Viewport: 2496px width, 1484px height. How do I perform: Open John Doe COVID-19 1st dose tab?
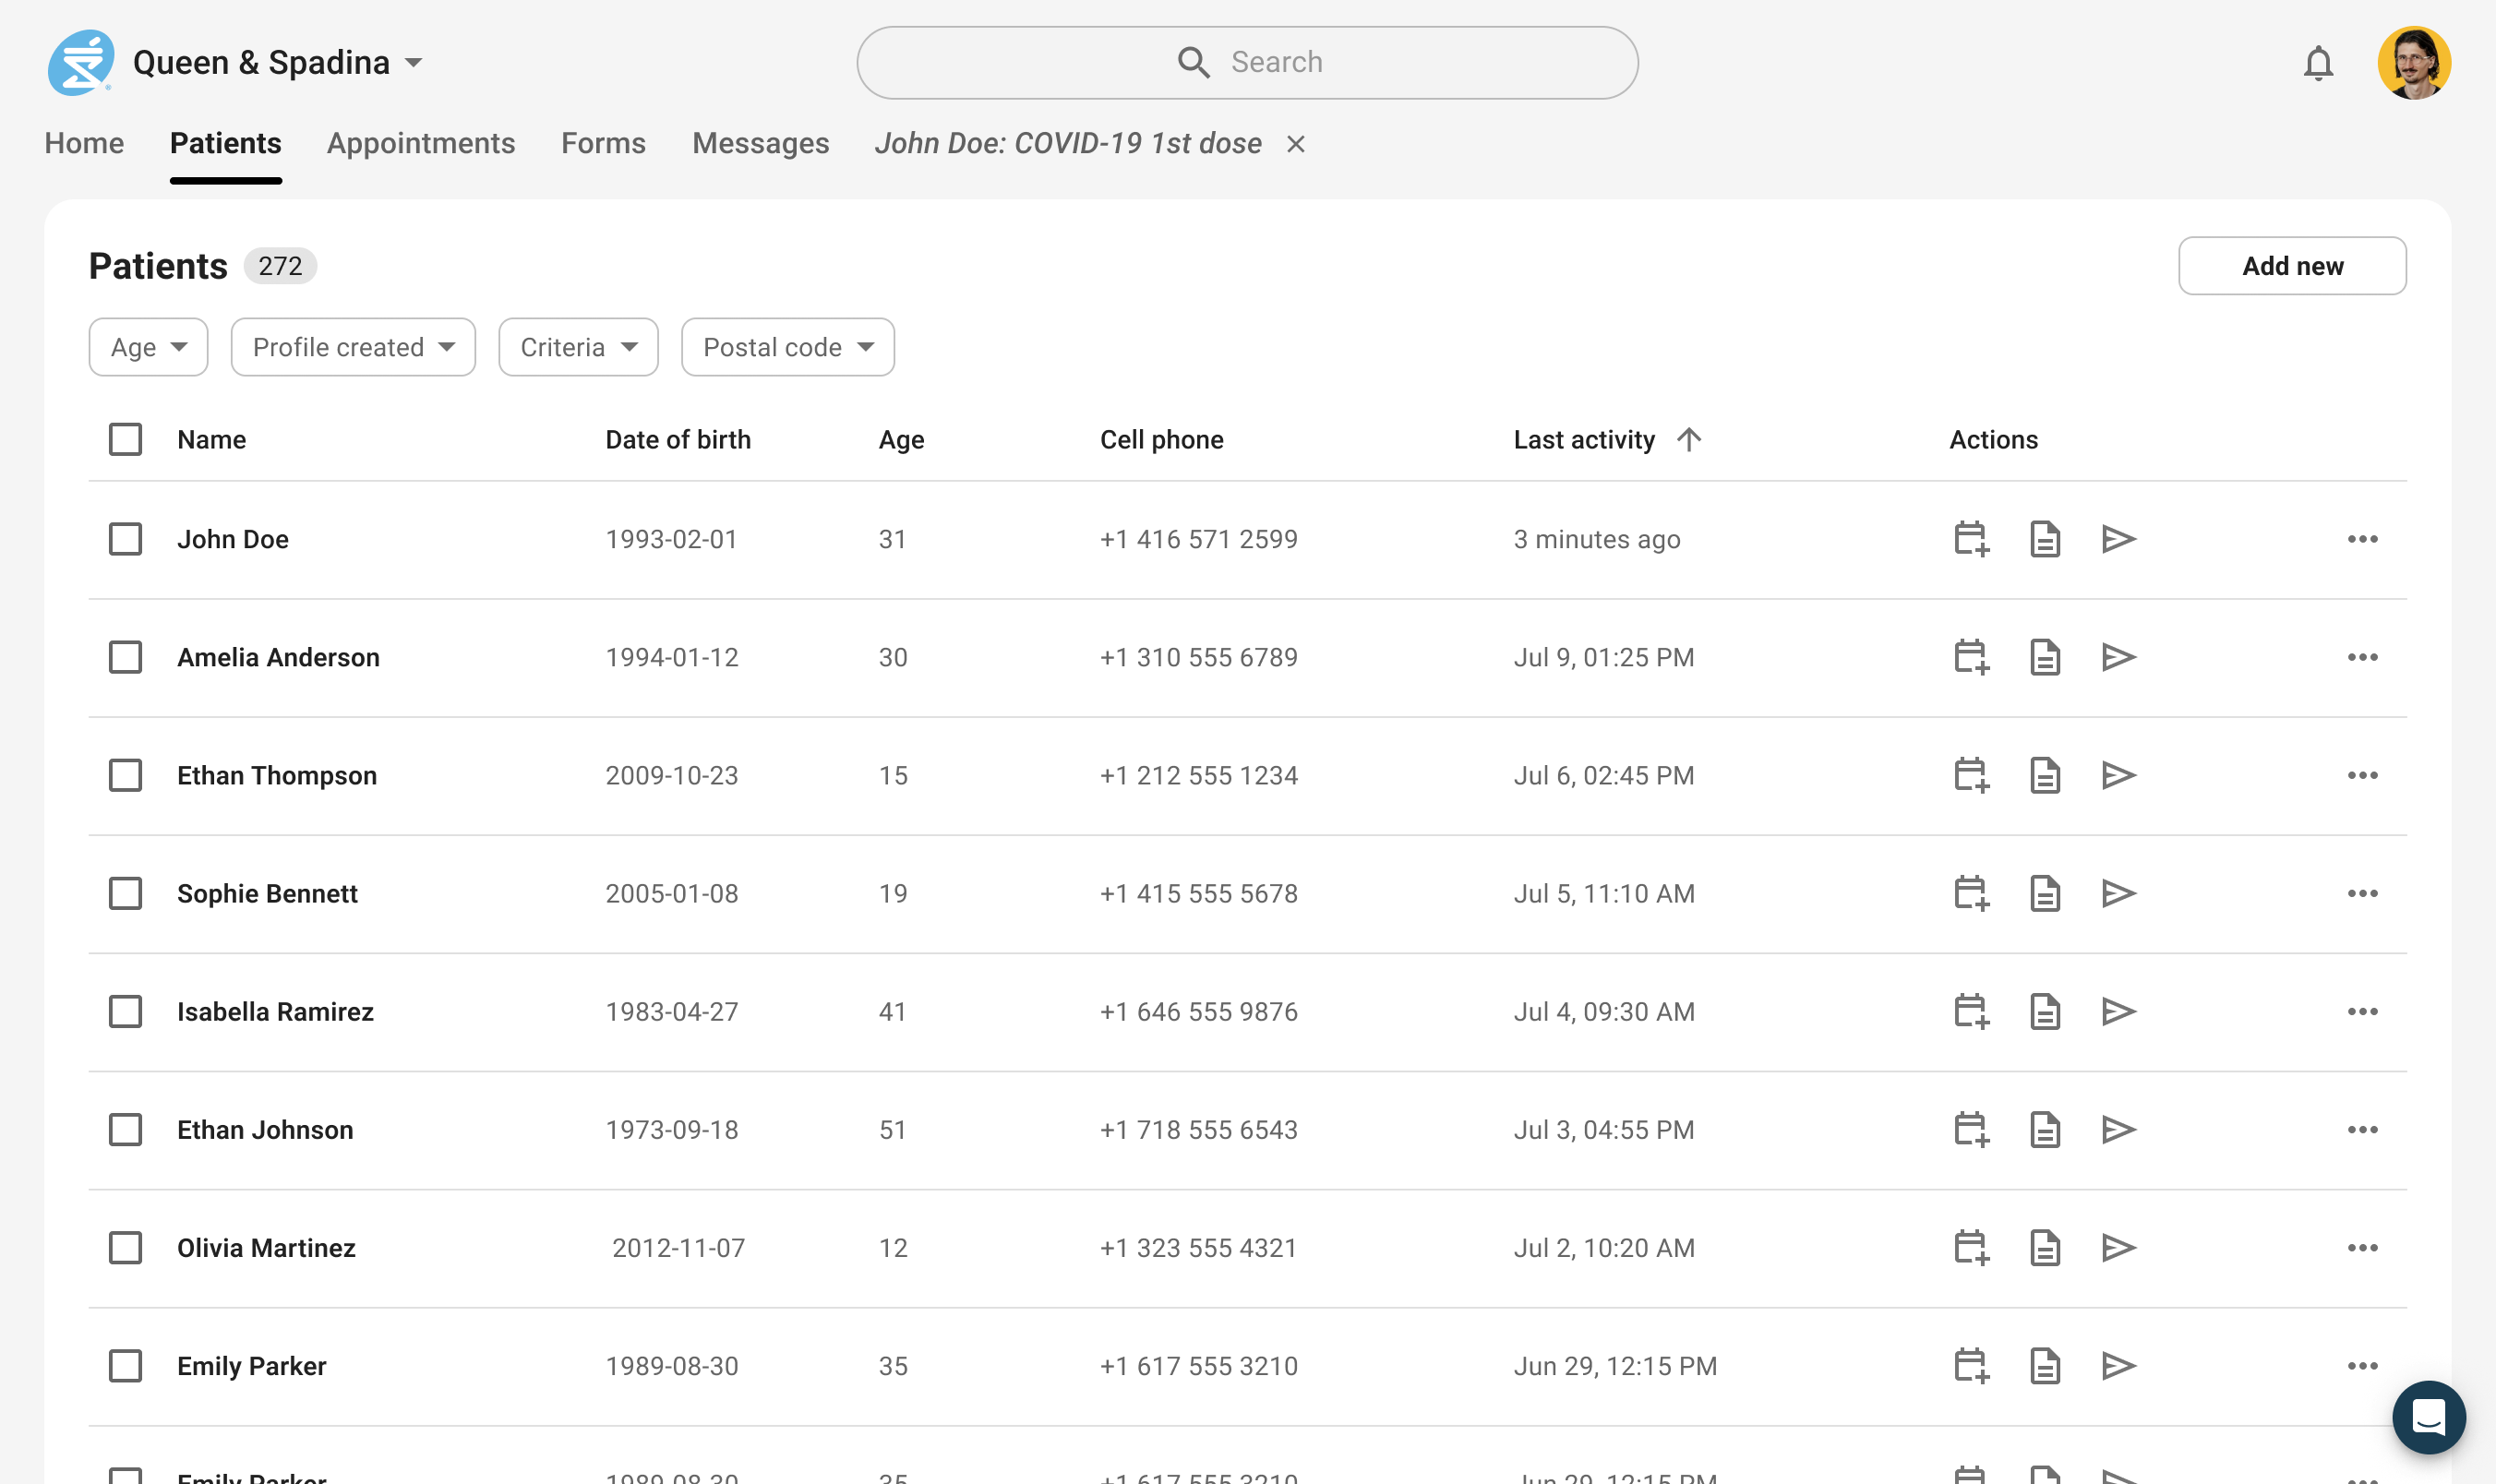1067,143
